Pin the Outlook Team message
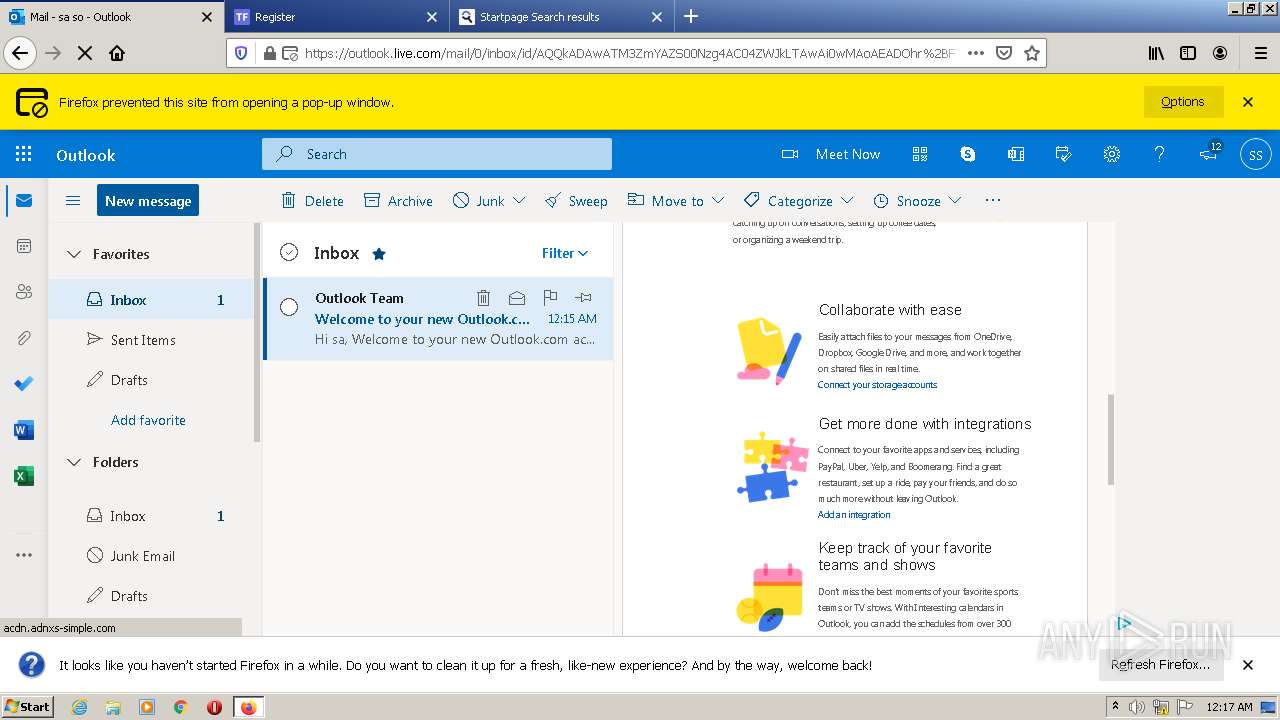 (x=584, y=297)
